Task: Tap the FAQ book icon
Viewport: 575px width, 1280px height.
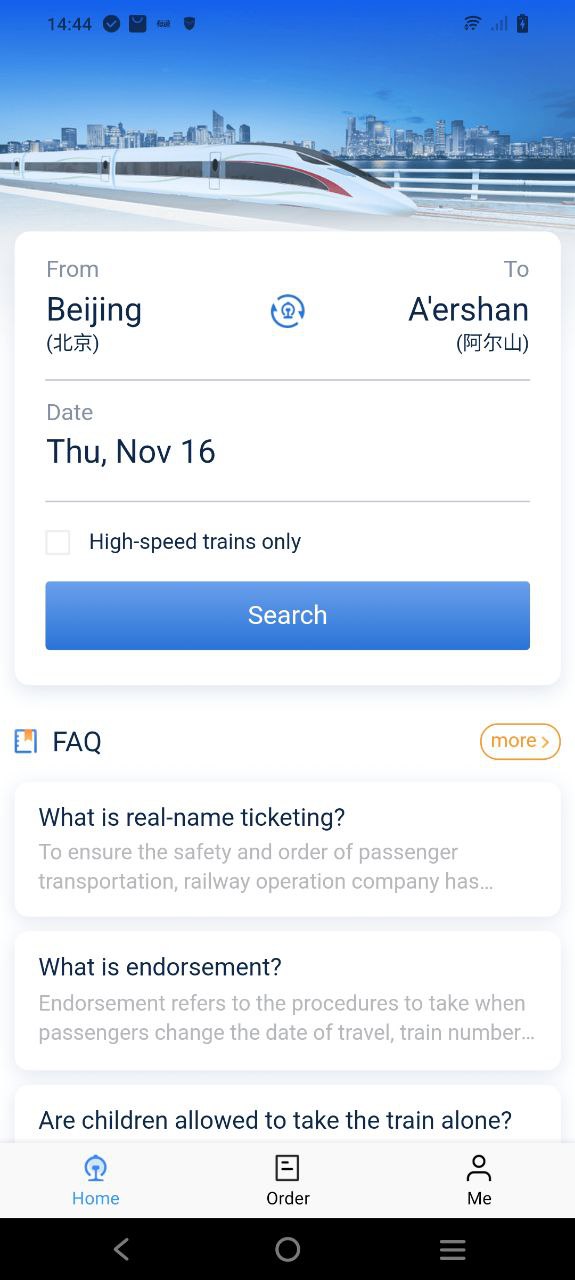Action: [26, 741]
